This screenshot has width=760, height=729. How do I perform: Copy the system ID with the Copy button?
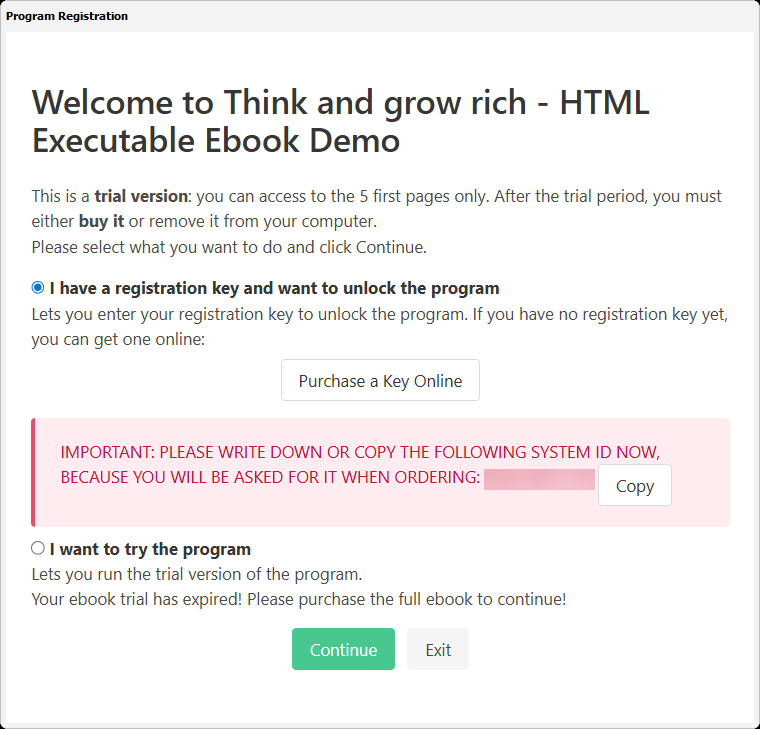pyautogui.click(x=634, y=486)
